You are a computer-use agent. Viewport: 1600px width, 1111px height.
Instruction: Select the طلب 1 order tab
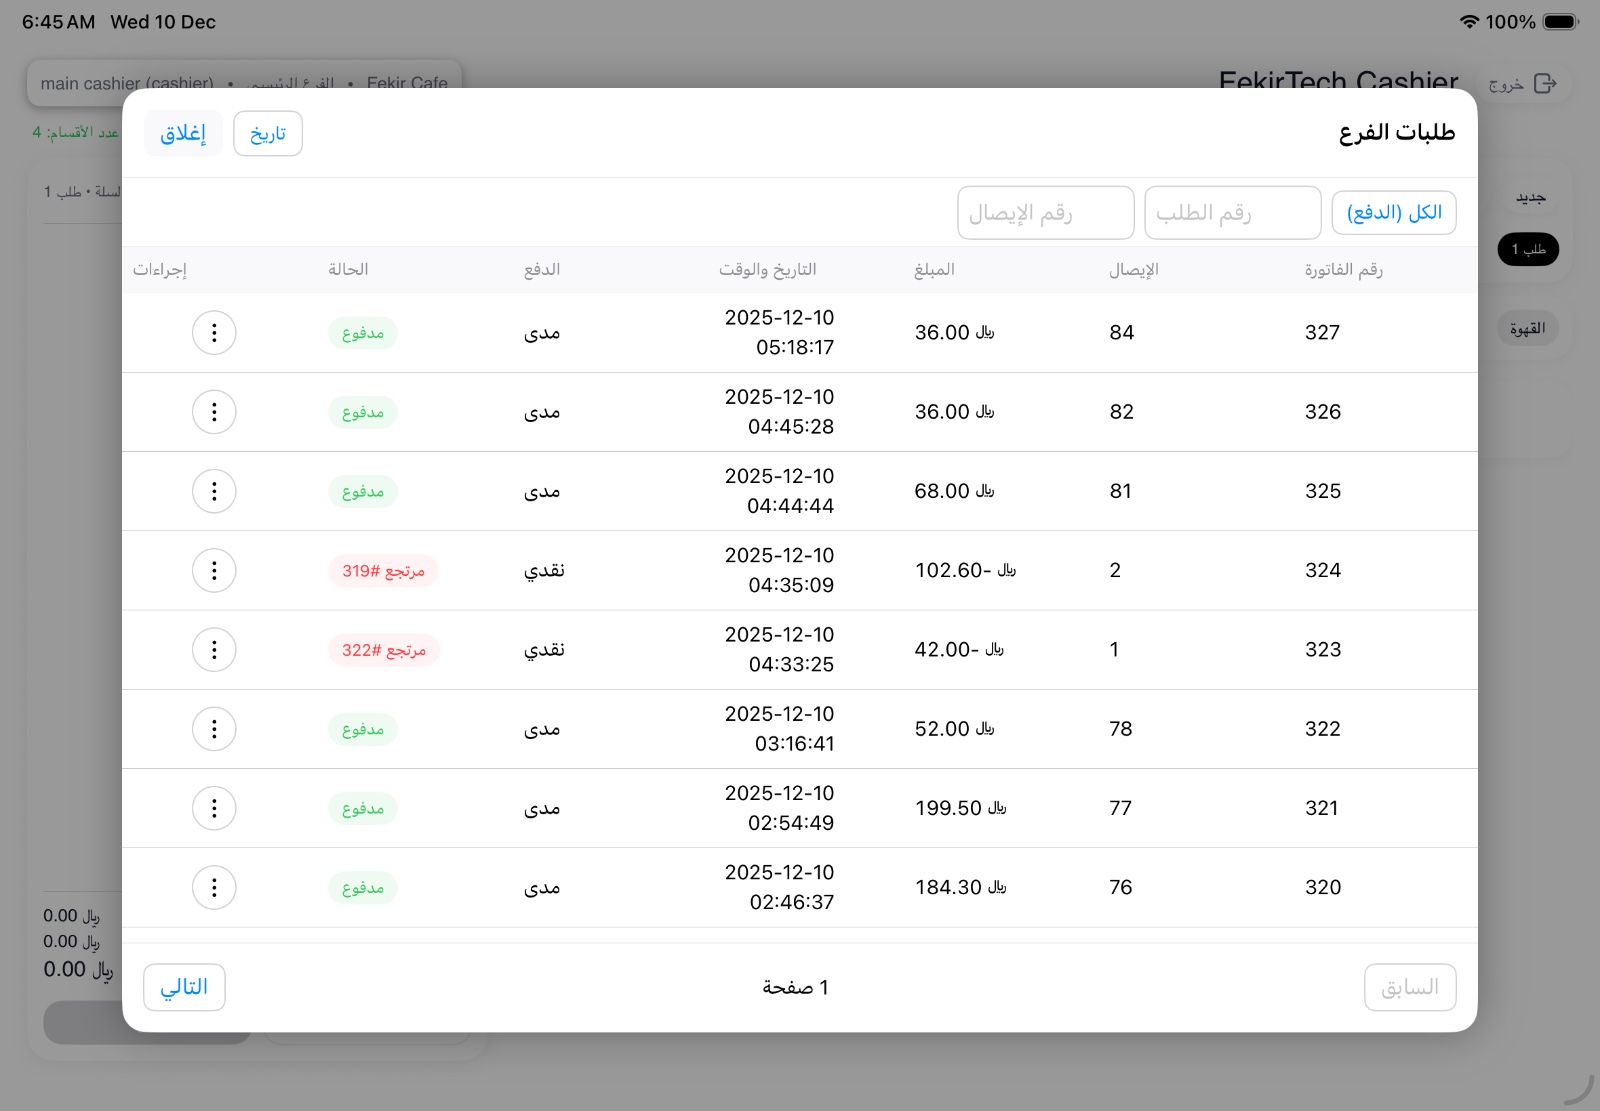pos(1528,249)
